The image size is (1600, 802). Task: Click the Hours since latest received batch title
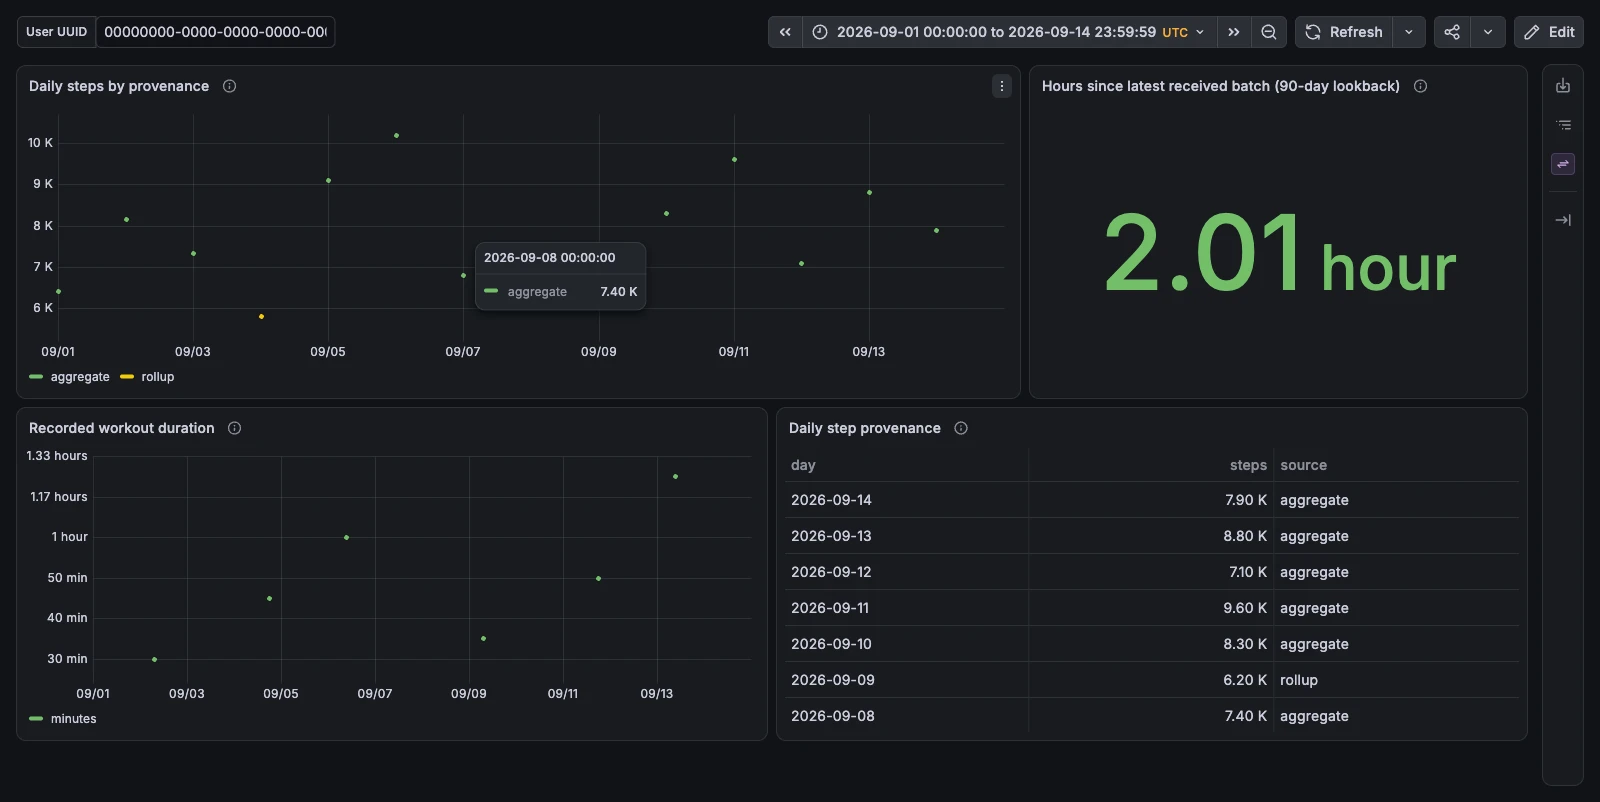click(1221, 86)
